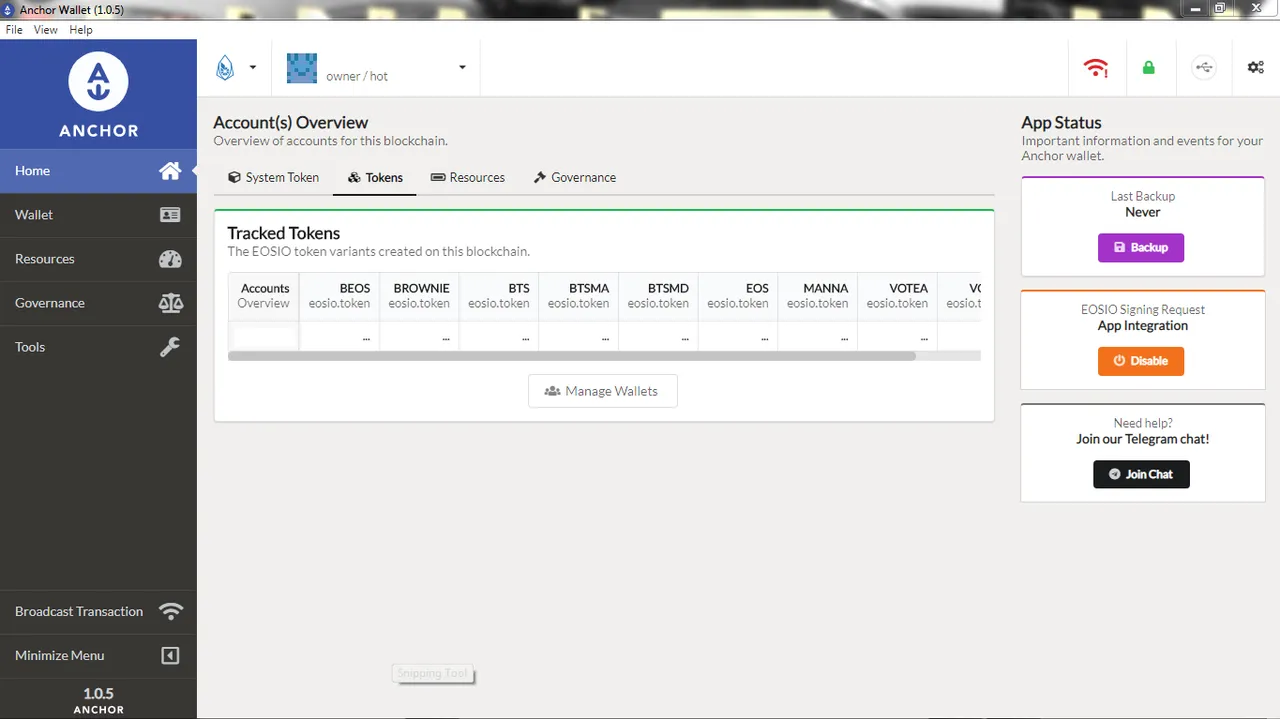1280x719 pixels.
Task: Click Broadcast Transaction label
Action: point(79,611)
